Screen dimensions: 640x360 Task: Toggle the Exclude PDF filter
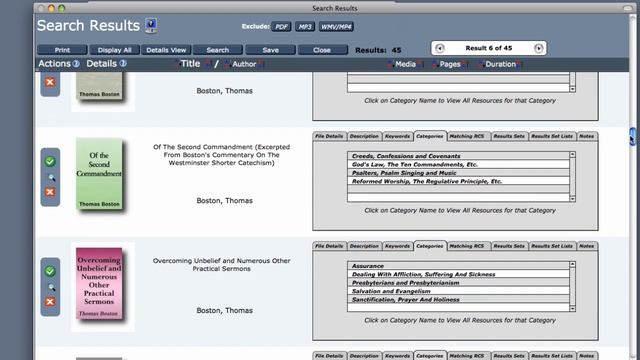click(281, 27)
